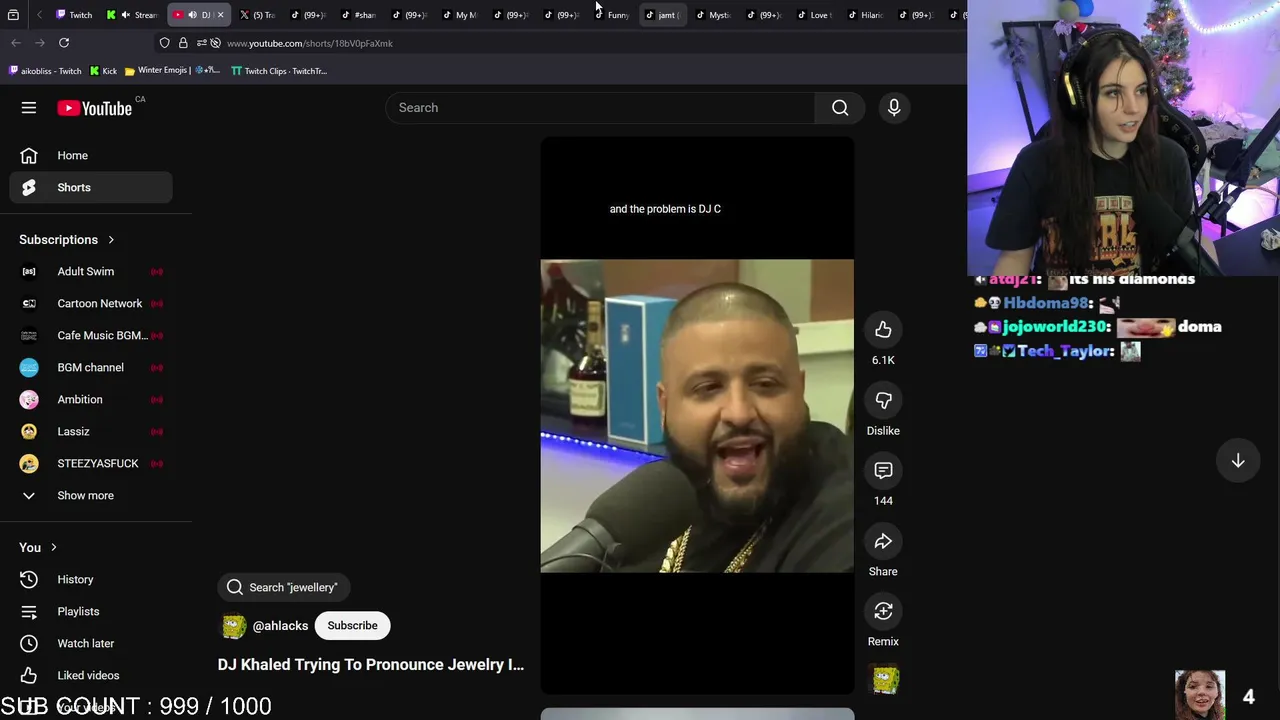Screen dimensions: 1280x720
Task: Click the DJ Khaled short title text
Action: (x=371, y=665)
